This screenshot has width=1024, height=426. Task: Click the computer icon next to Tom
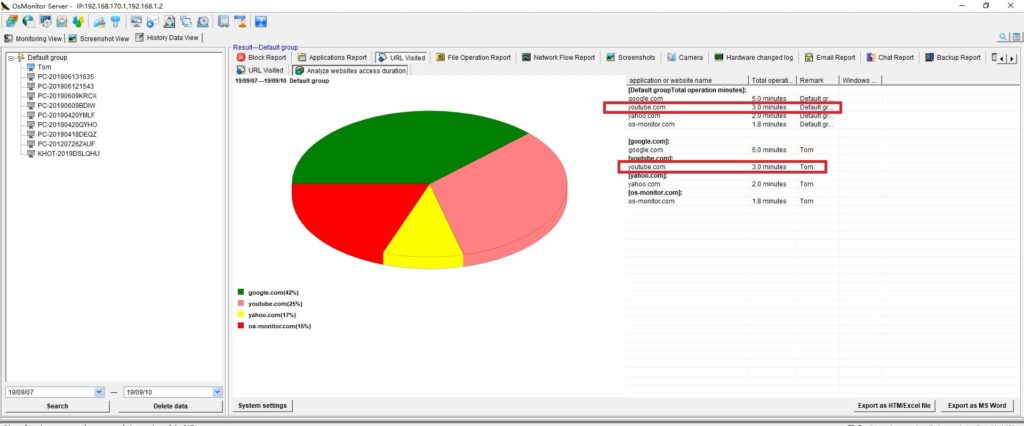point(31,67)
